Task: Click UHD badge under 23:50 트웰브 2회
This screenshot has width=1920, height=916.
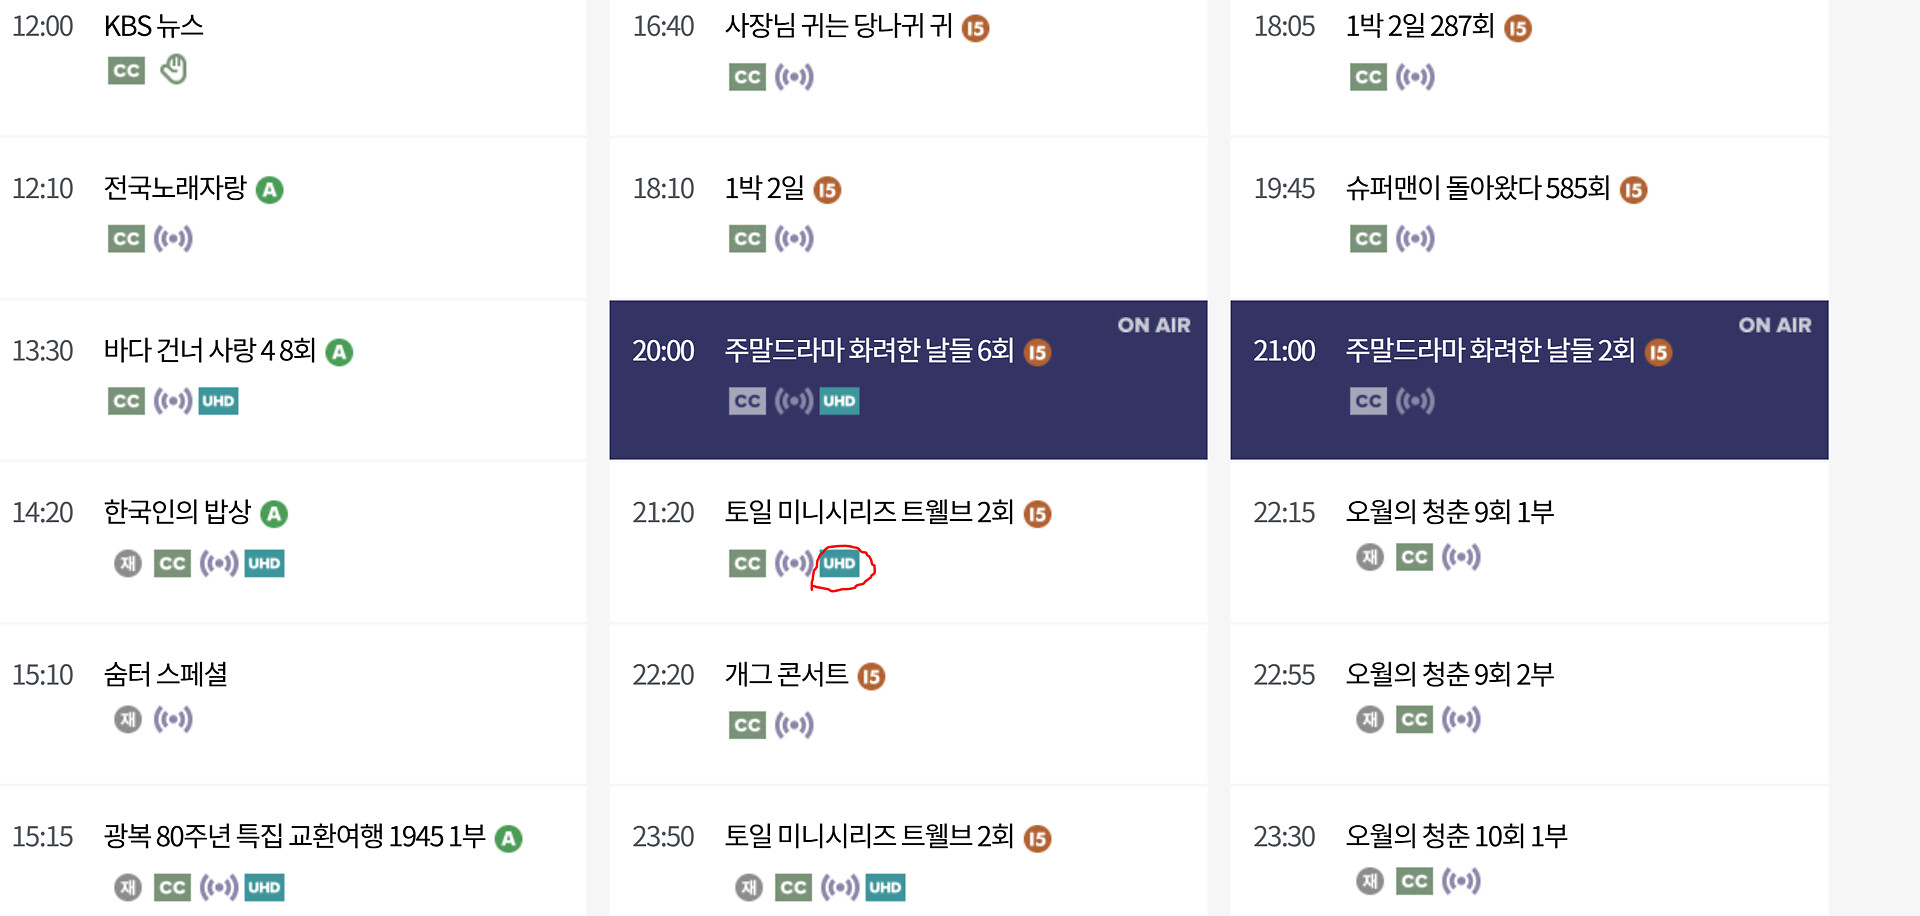Action: point(885,887)
